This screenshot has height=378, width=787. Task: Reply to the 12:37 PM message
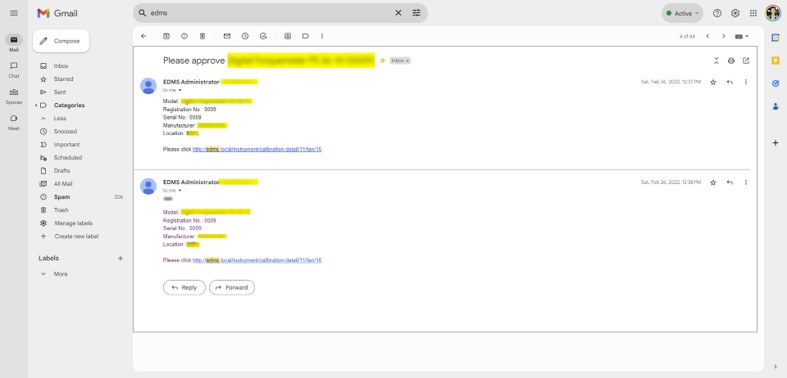(730, 82)
